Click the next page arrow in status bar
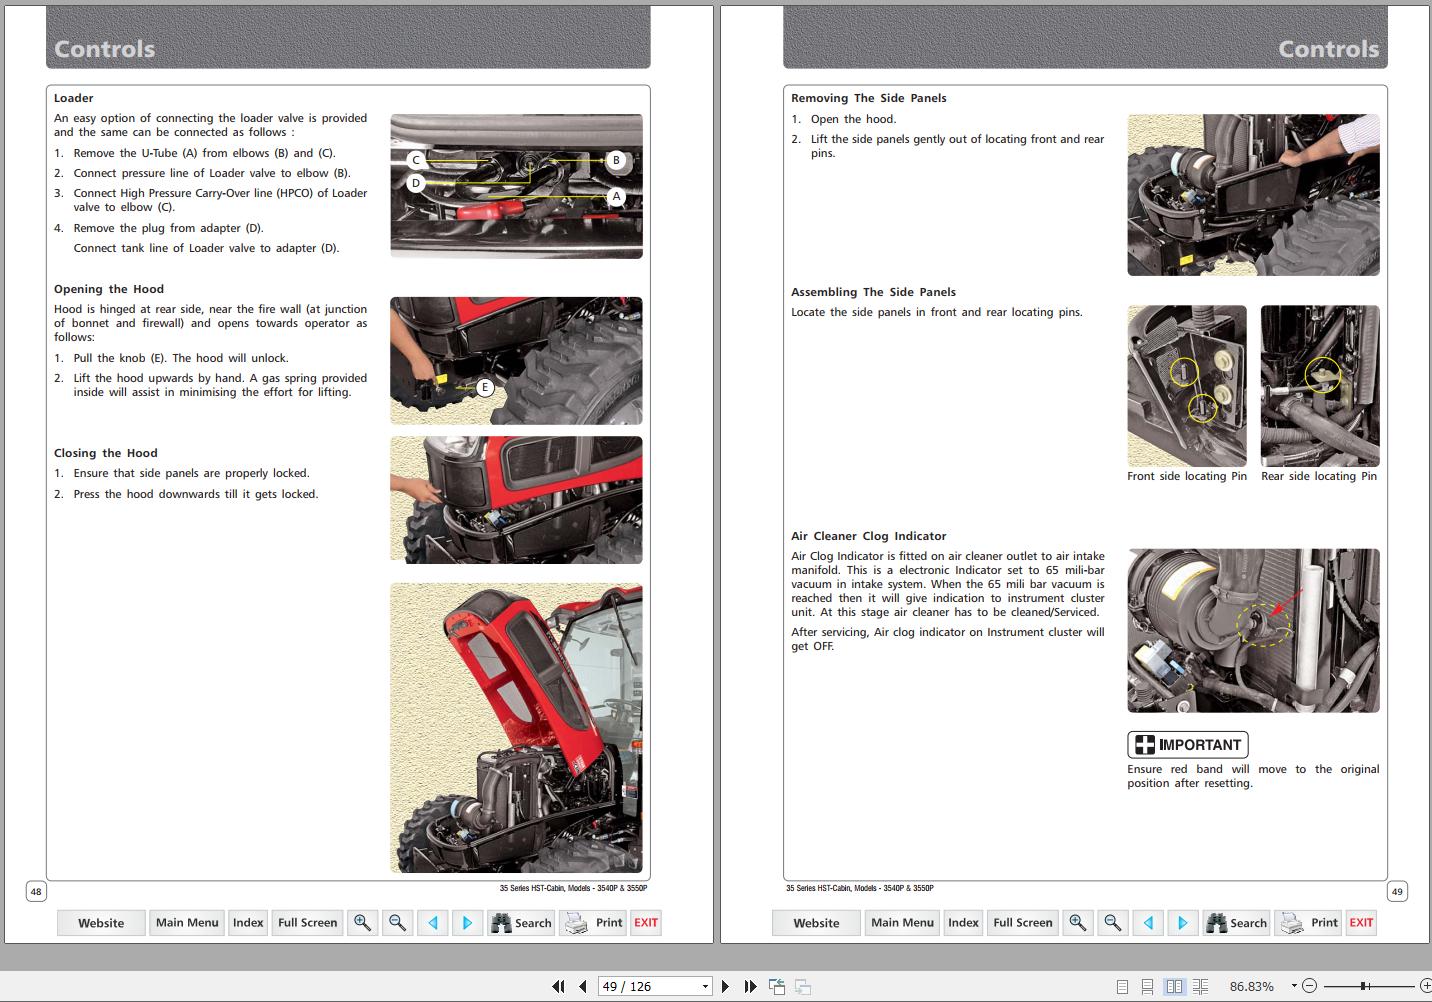Viewport: 1432px width, 1002px height. pyautogui.click(x=725, y=986)
